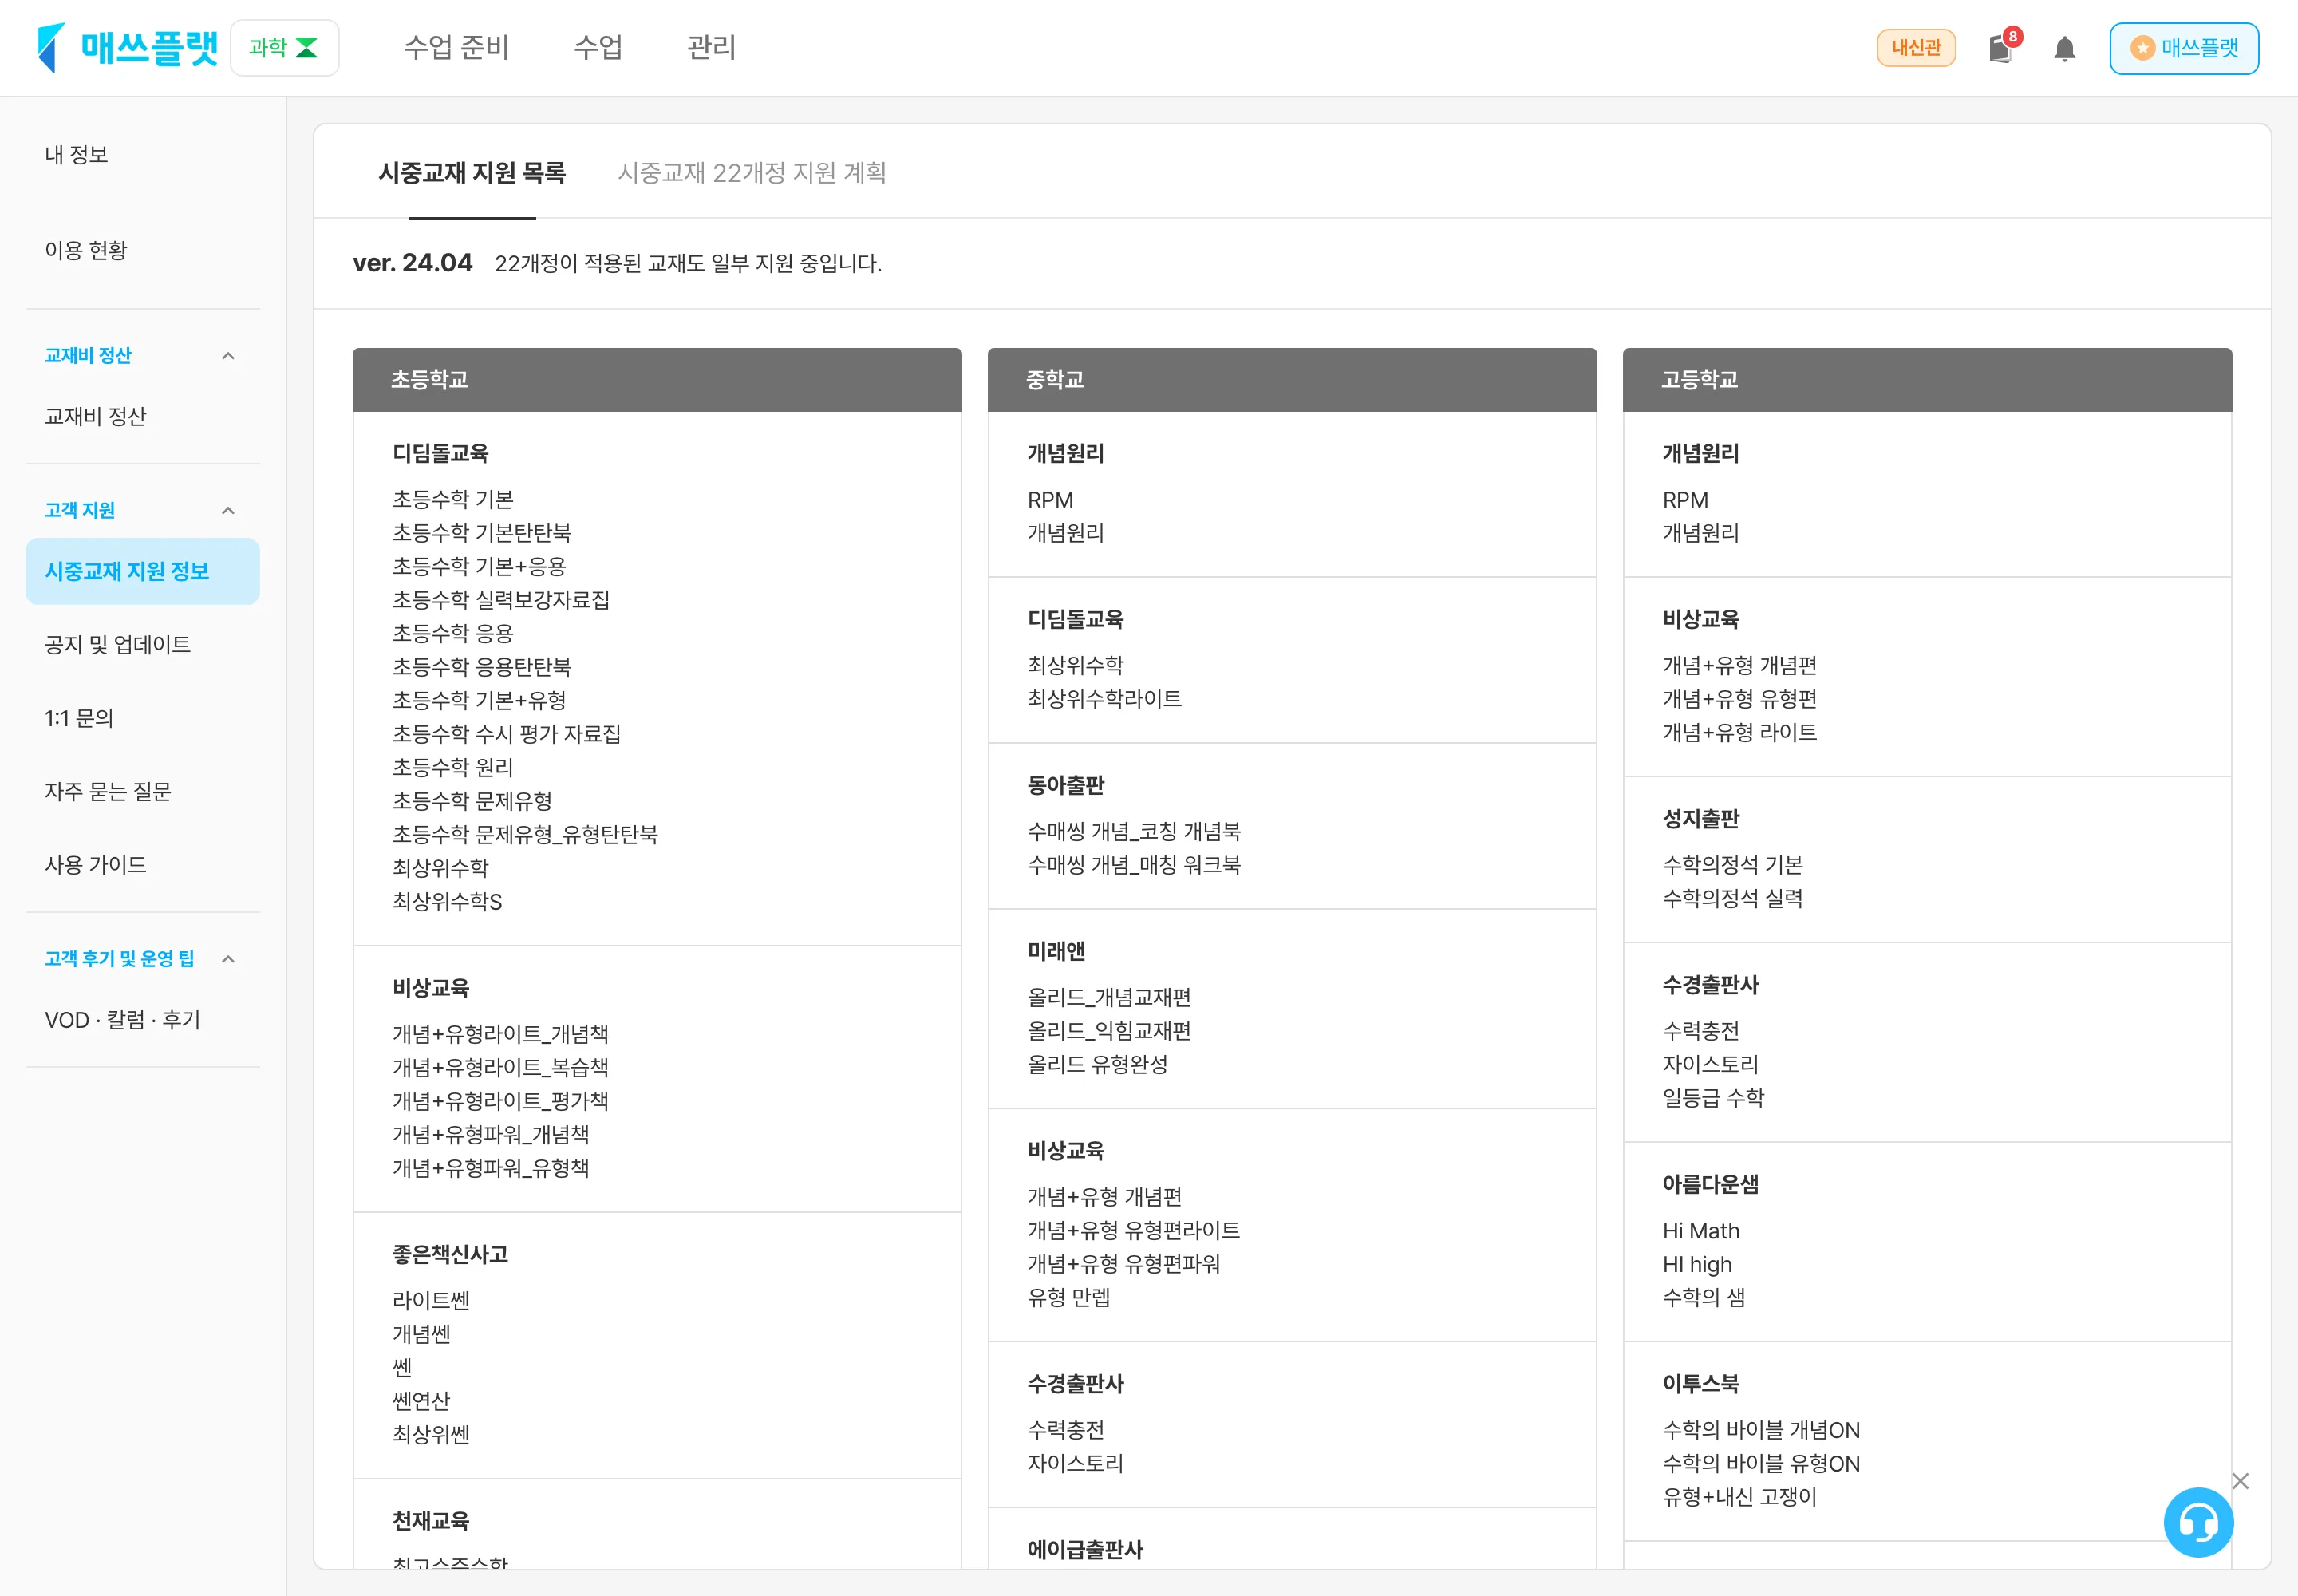The width and height of the screenshot is (2298, 1596).
Task: Click 개념+유형라이트_복습책 entry
Action: click(500, 1067)
